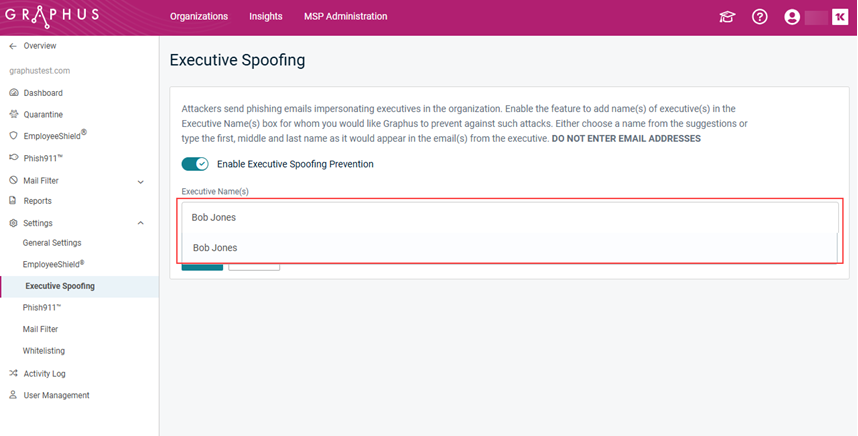Open EmployeeShield under Settings
The image size is (858, 436).
coord(54,264)
